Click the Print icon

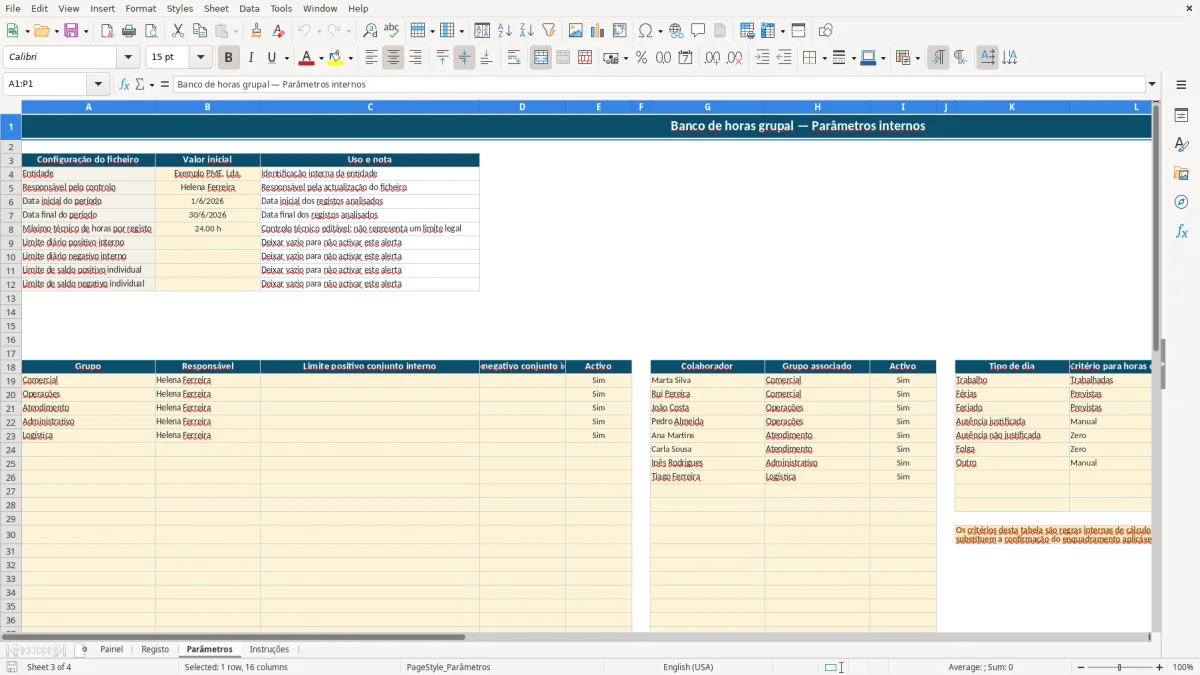[129, 31]
